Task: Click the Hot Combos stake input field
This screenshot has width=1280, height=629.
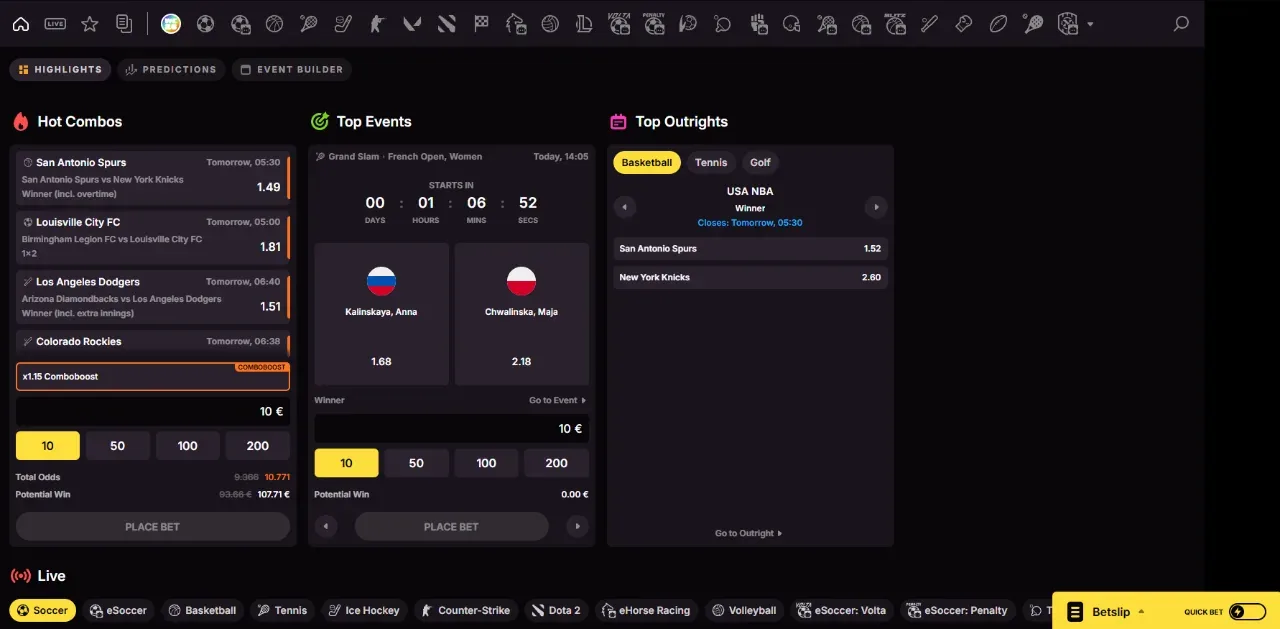Action: 153,411
